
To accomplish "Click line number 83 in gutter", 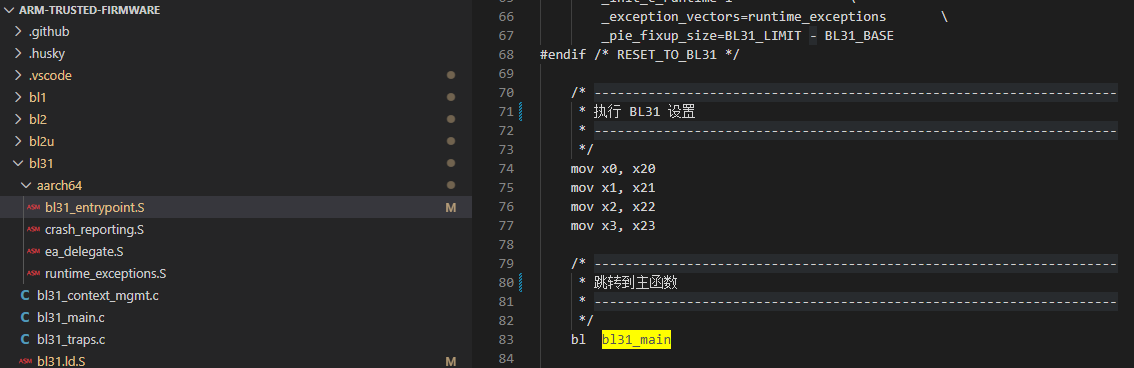I will click(x=506, y=339).
